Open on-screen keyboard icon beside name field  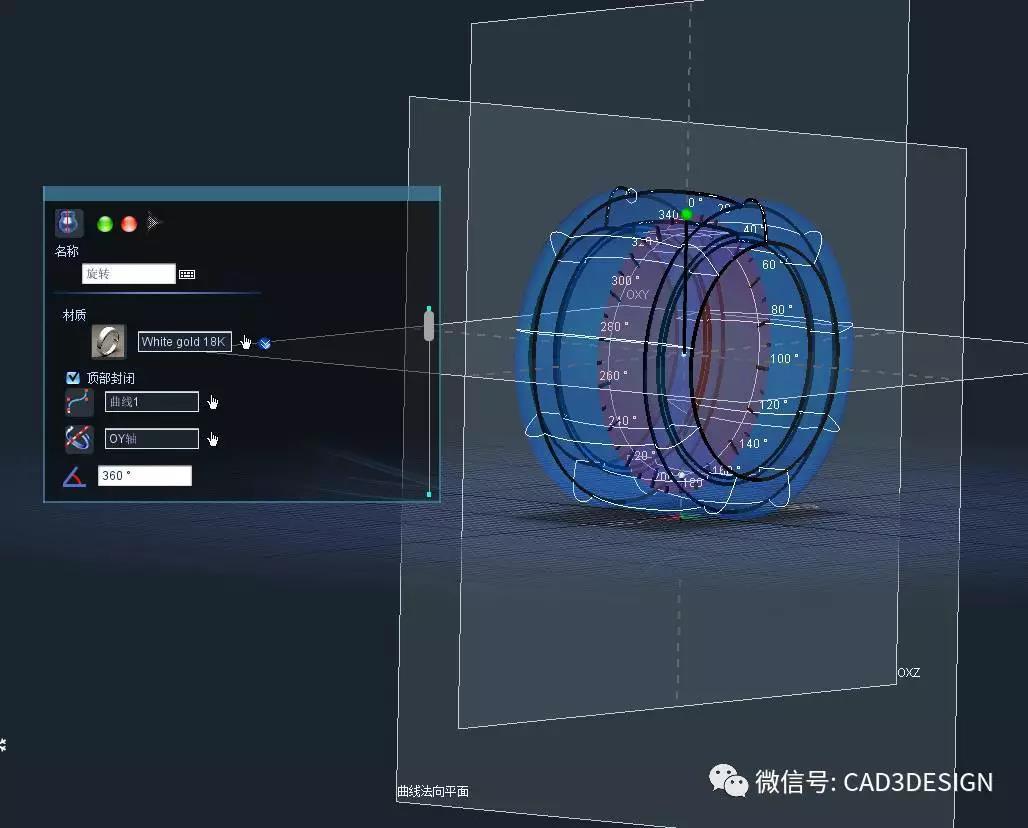187,274
